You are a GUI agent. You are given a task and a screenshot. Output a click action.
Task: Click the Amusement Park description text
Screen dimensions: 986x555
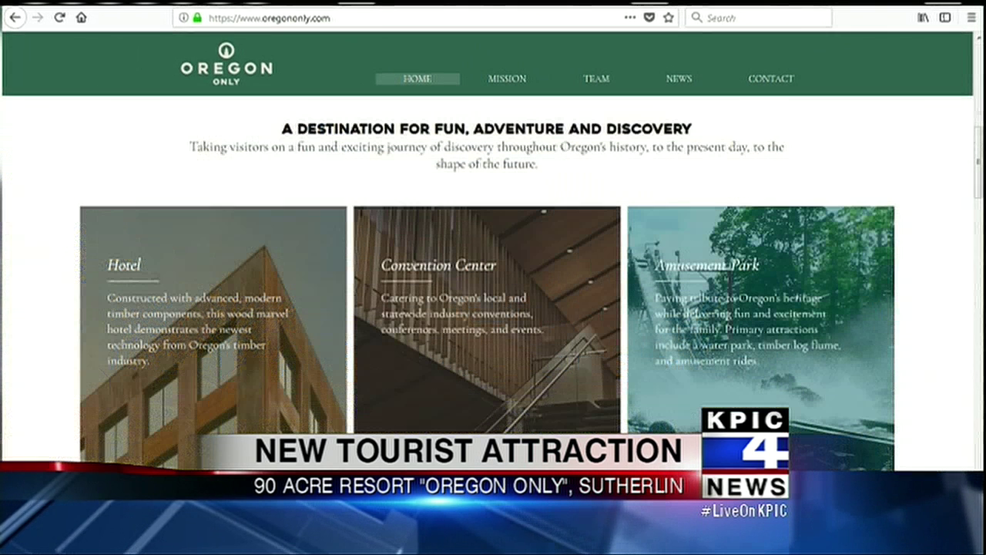point(748,329)
